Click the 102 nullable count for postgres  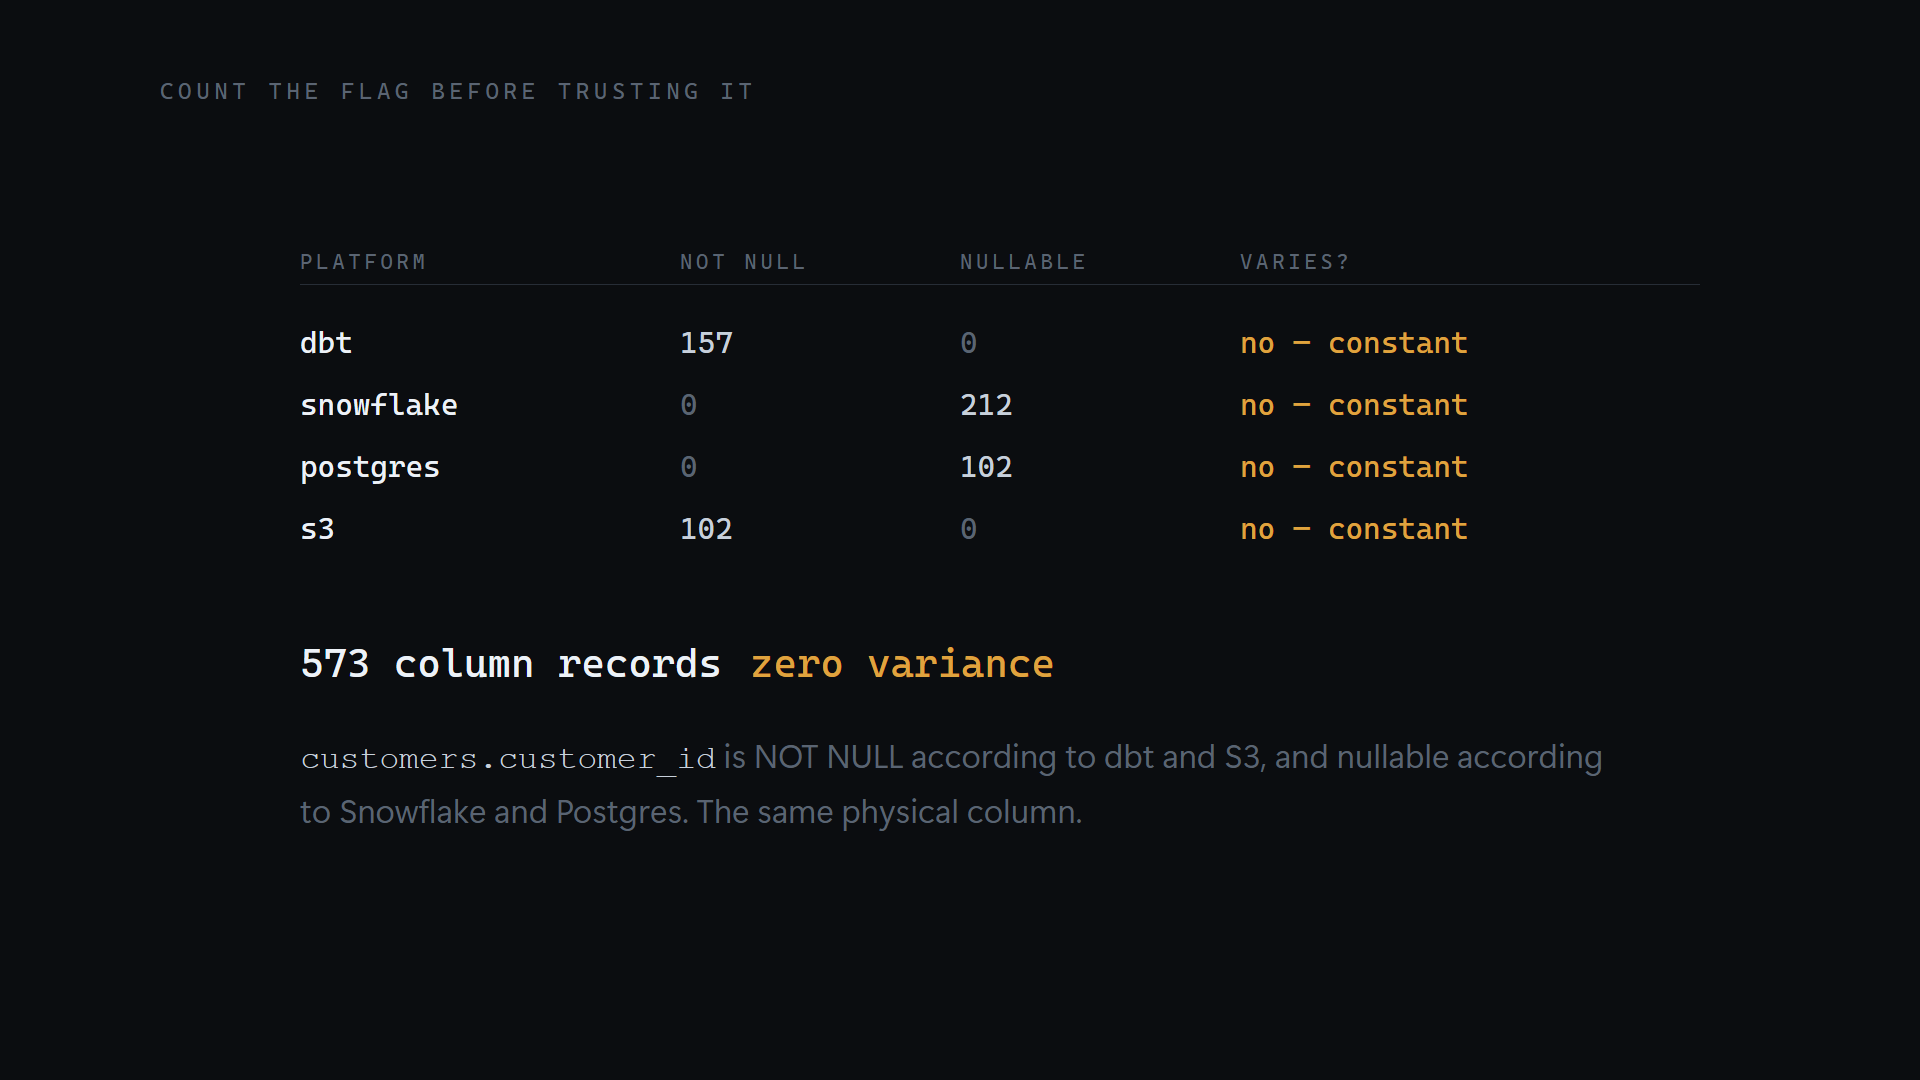986,467
